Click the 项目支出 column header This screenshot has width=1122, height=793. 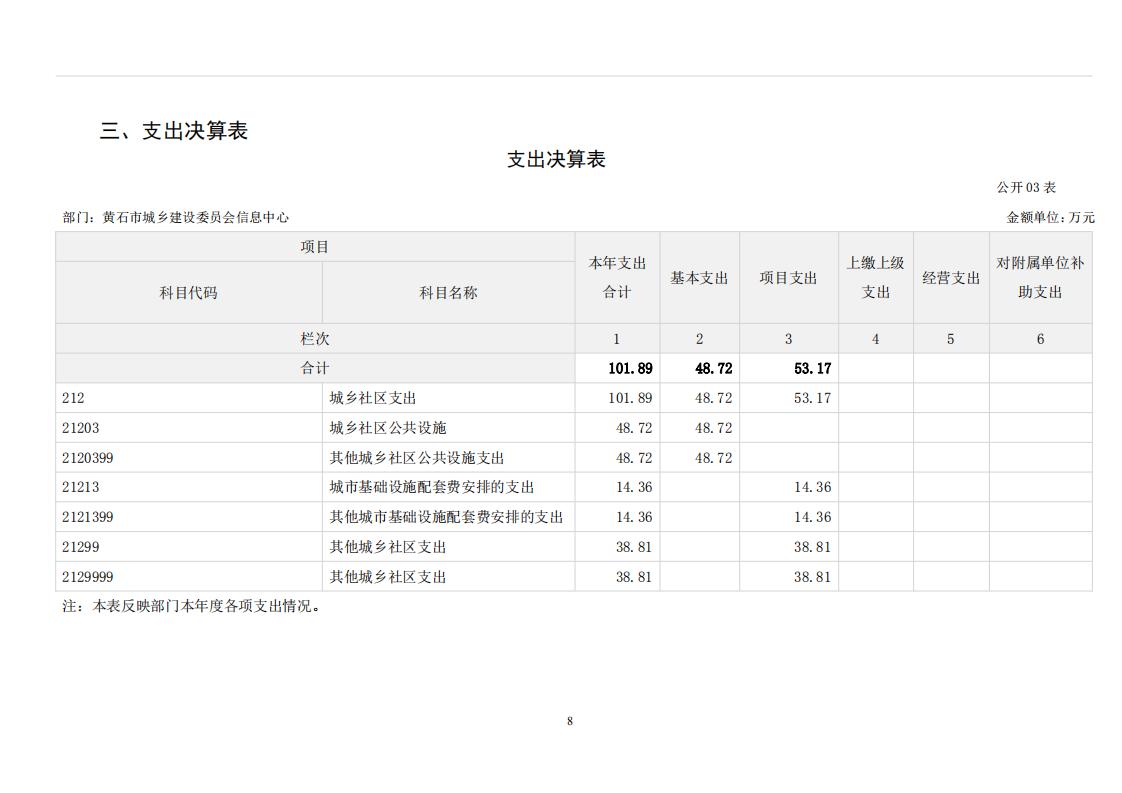point(788,278)
